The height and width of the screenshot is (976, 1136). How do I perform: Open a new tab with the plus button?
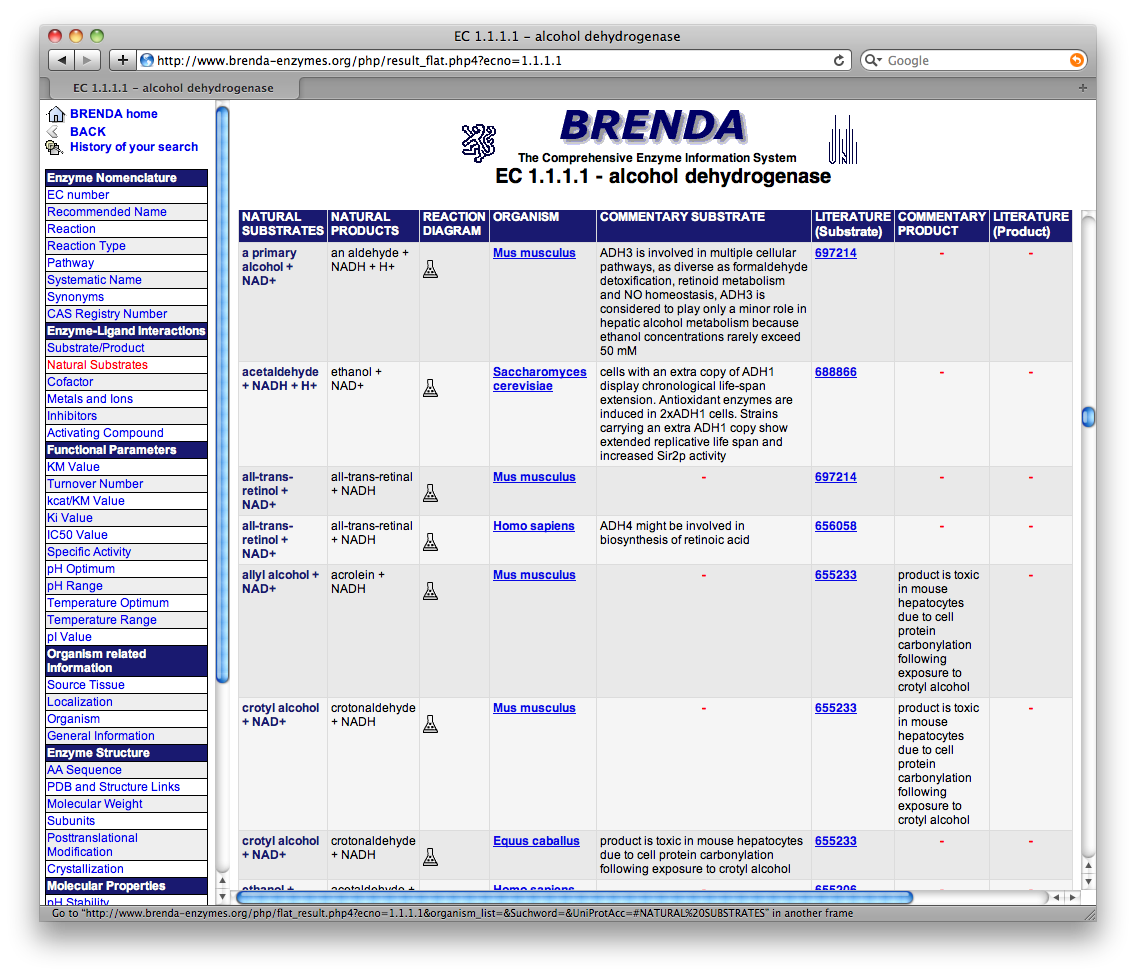pyautogui.click(x=1082, y=88)
